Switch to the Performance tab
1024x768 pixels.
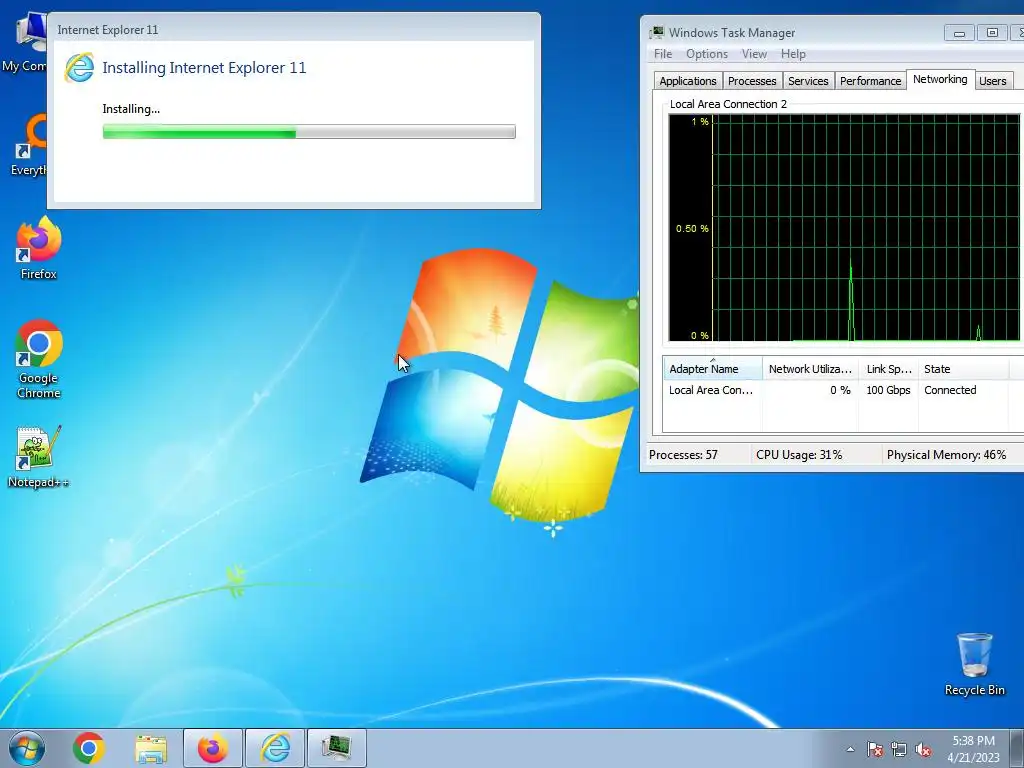click(x=871, y=81)
